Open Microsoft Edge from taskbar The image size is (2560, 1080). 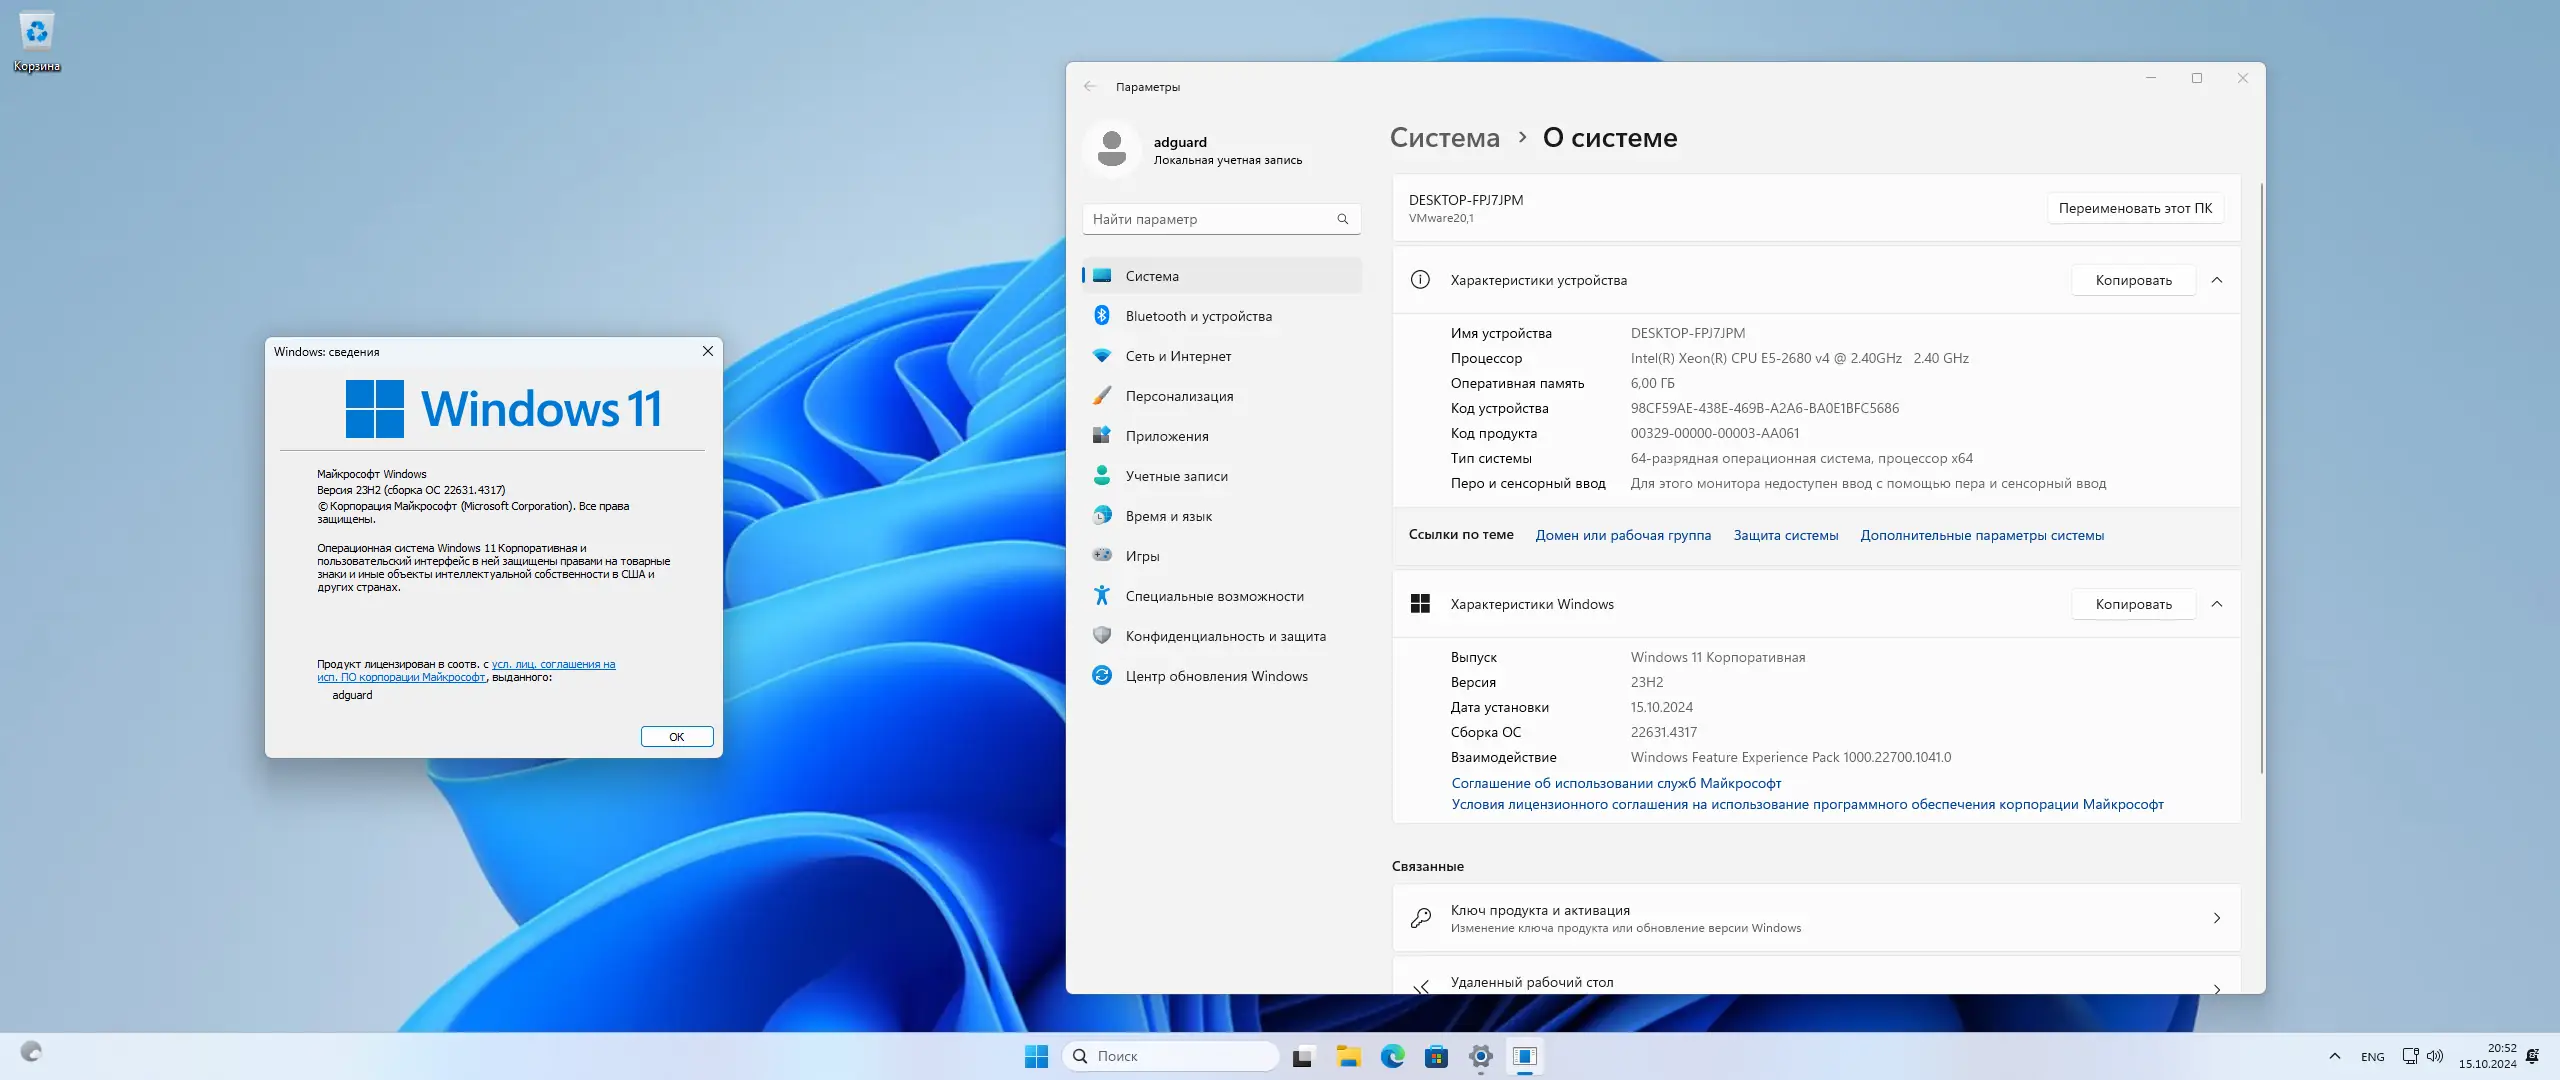(x=1392, y=1056)
